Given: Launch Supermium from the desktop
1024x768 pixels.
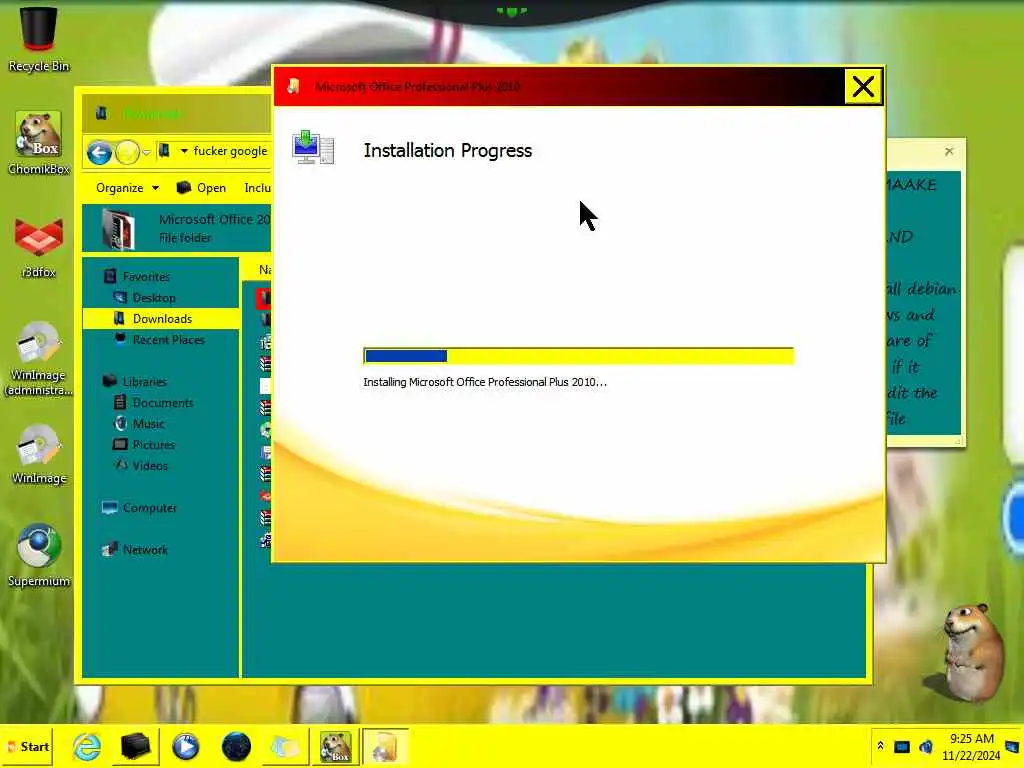Looking at the screenshot, I should point(39,555).
